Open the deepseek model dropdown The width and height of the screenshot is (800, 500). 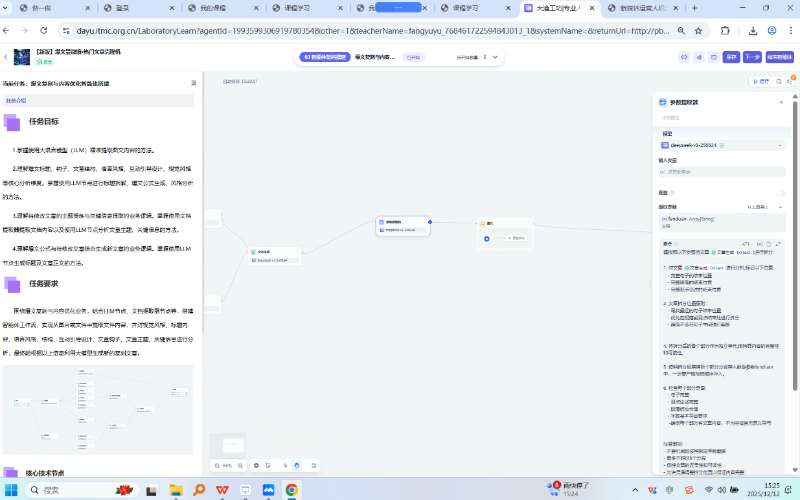tap(720, 145)
